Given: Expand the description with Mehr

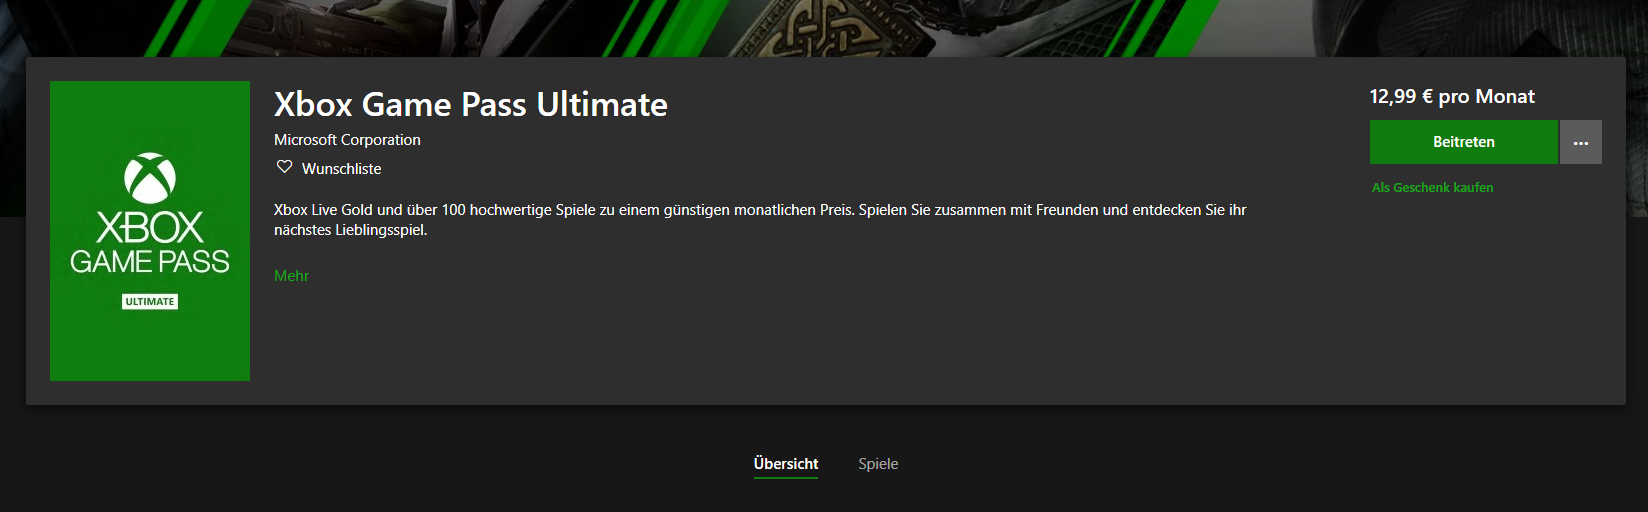Looking at the screenshot, I should [291, 276].
